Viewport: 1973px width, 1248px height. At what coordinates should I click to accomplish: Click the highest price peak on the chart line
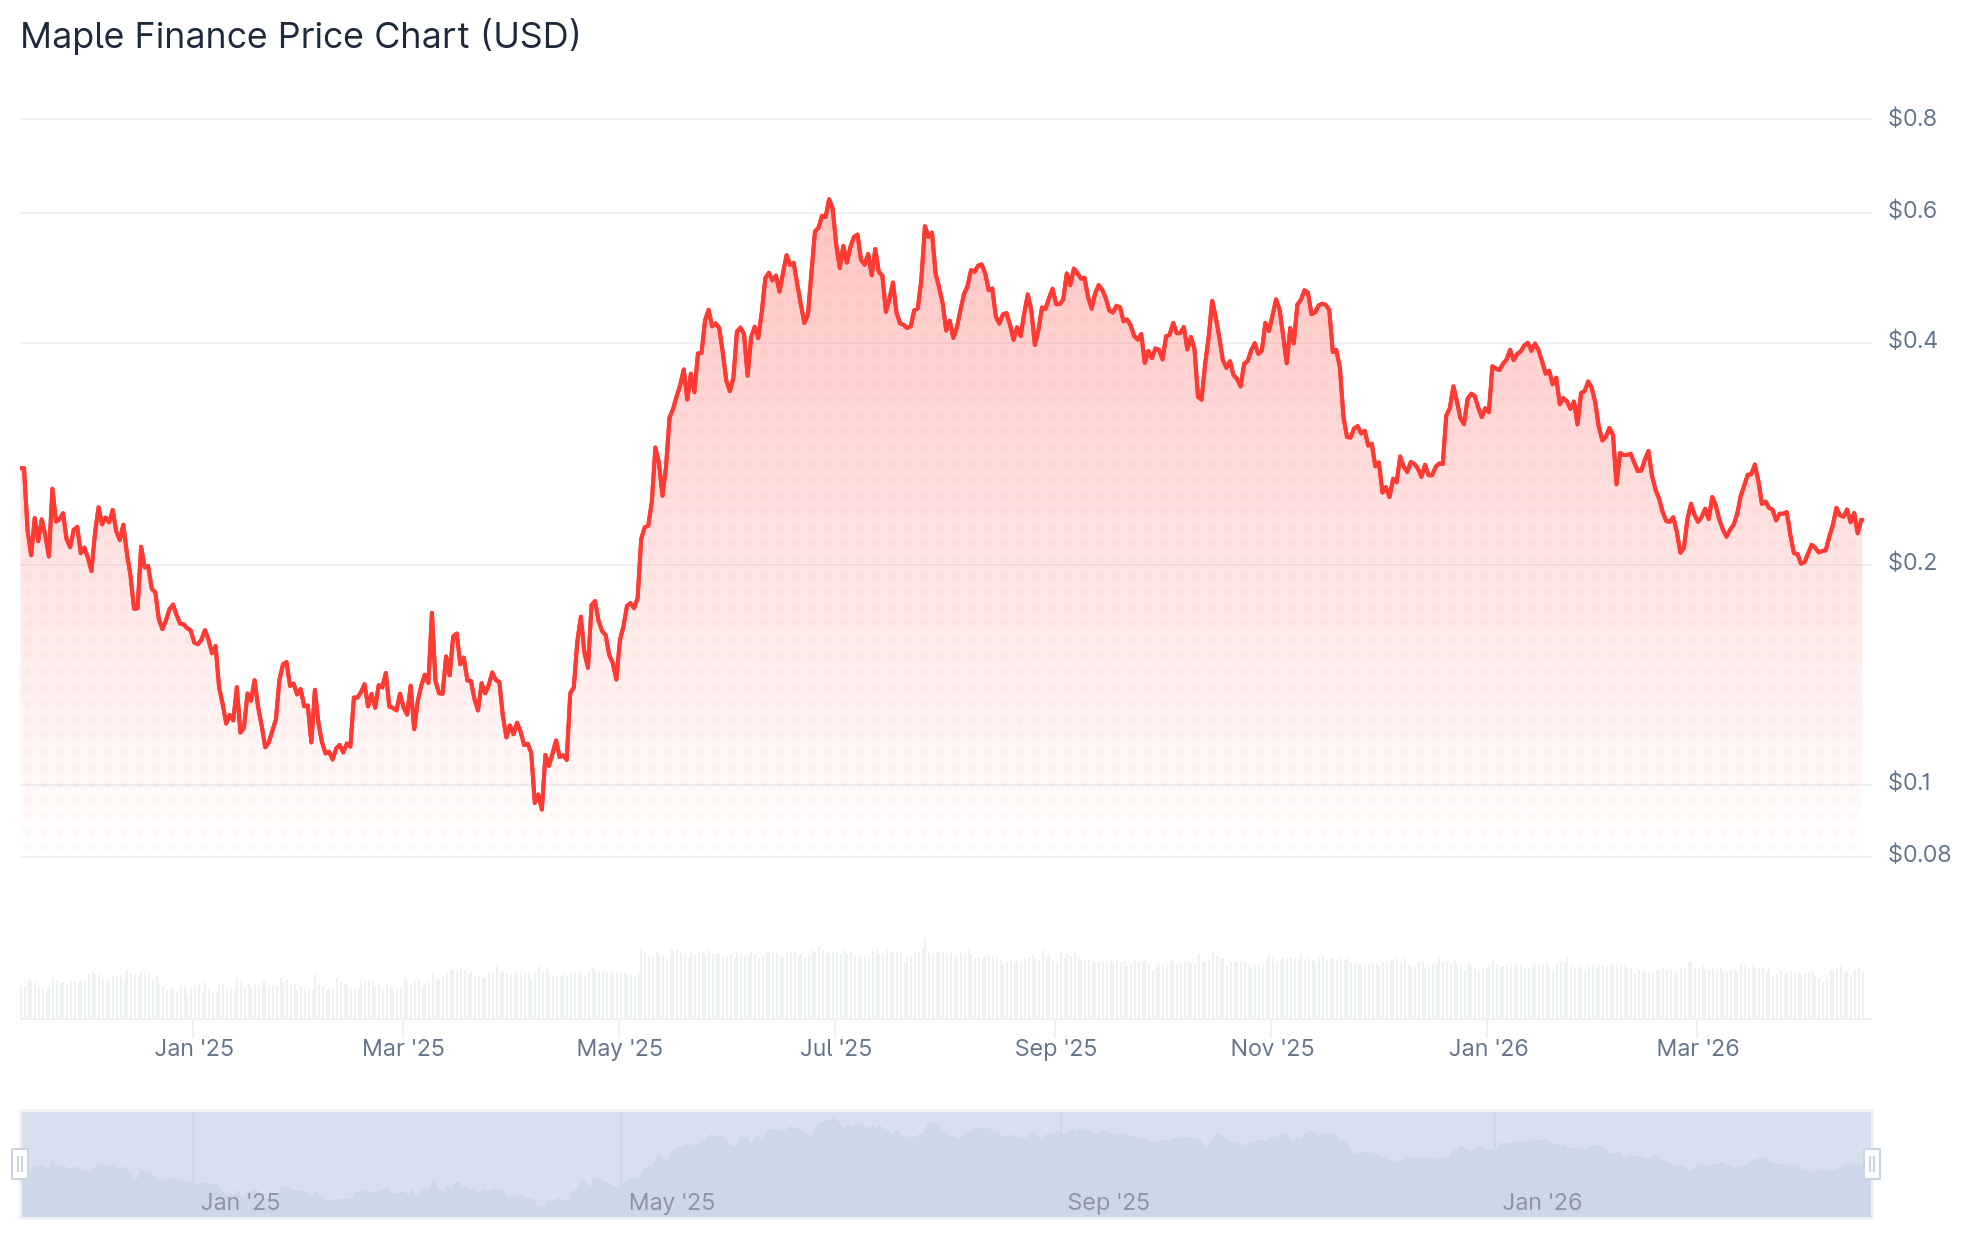(829, 200)
